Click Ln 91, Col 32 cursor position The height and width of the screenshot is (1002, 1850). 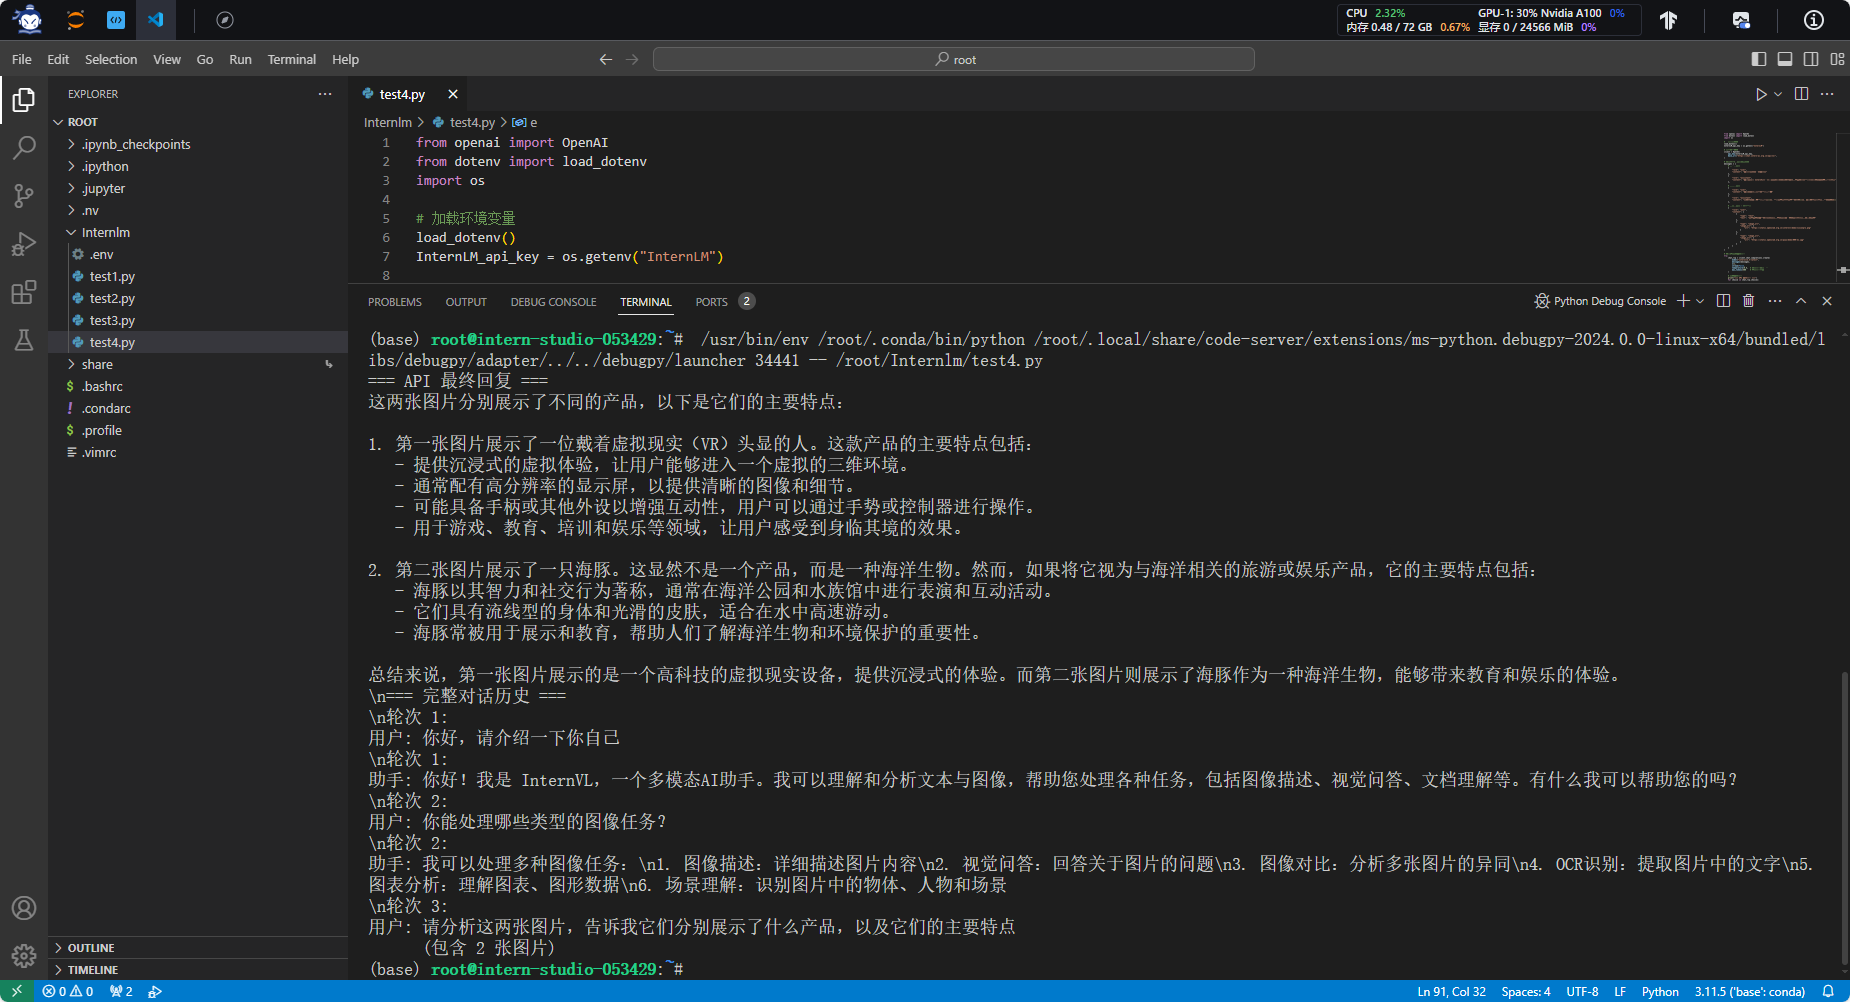pyautogui.click(x=1451, y=991)
